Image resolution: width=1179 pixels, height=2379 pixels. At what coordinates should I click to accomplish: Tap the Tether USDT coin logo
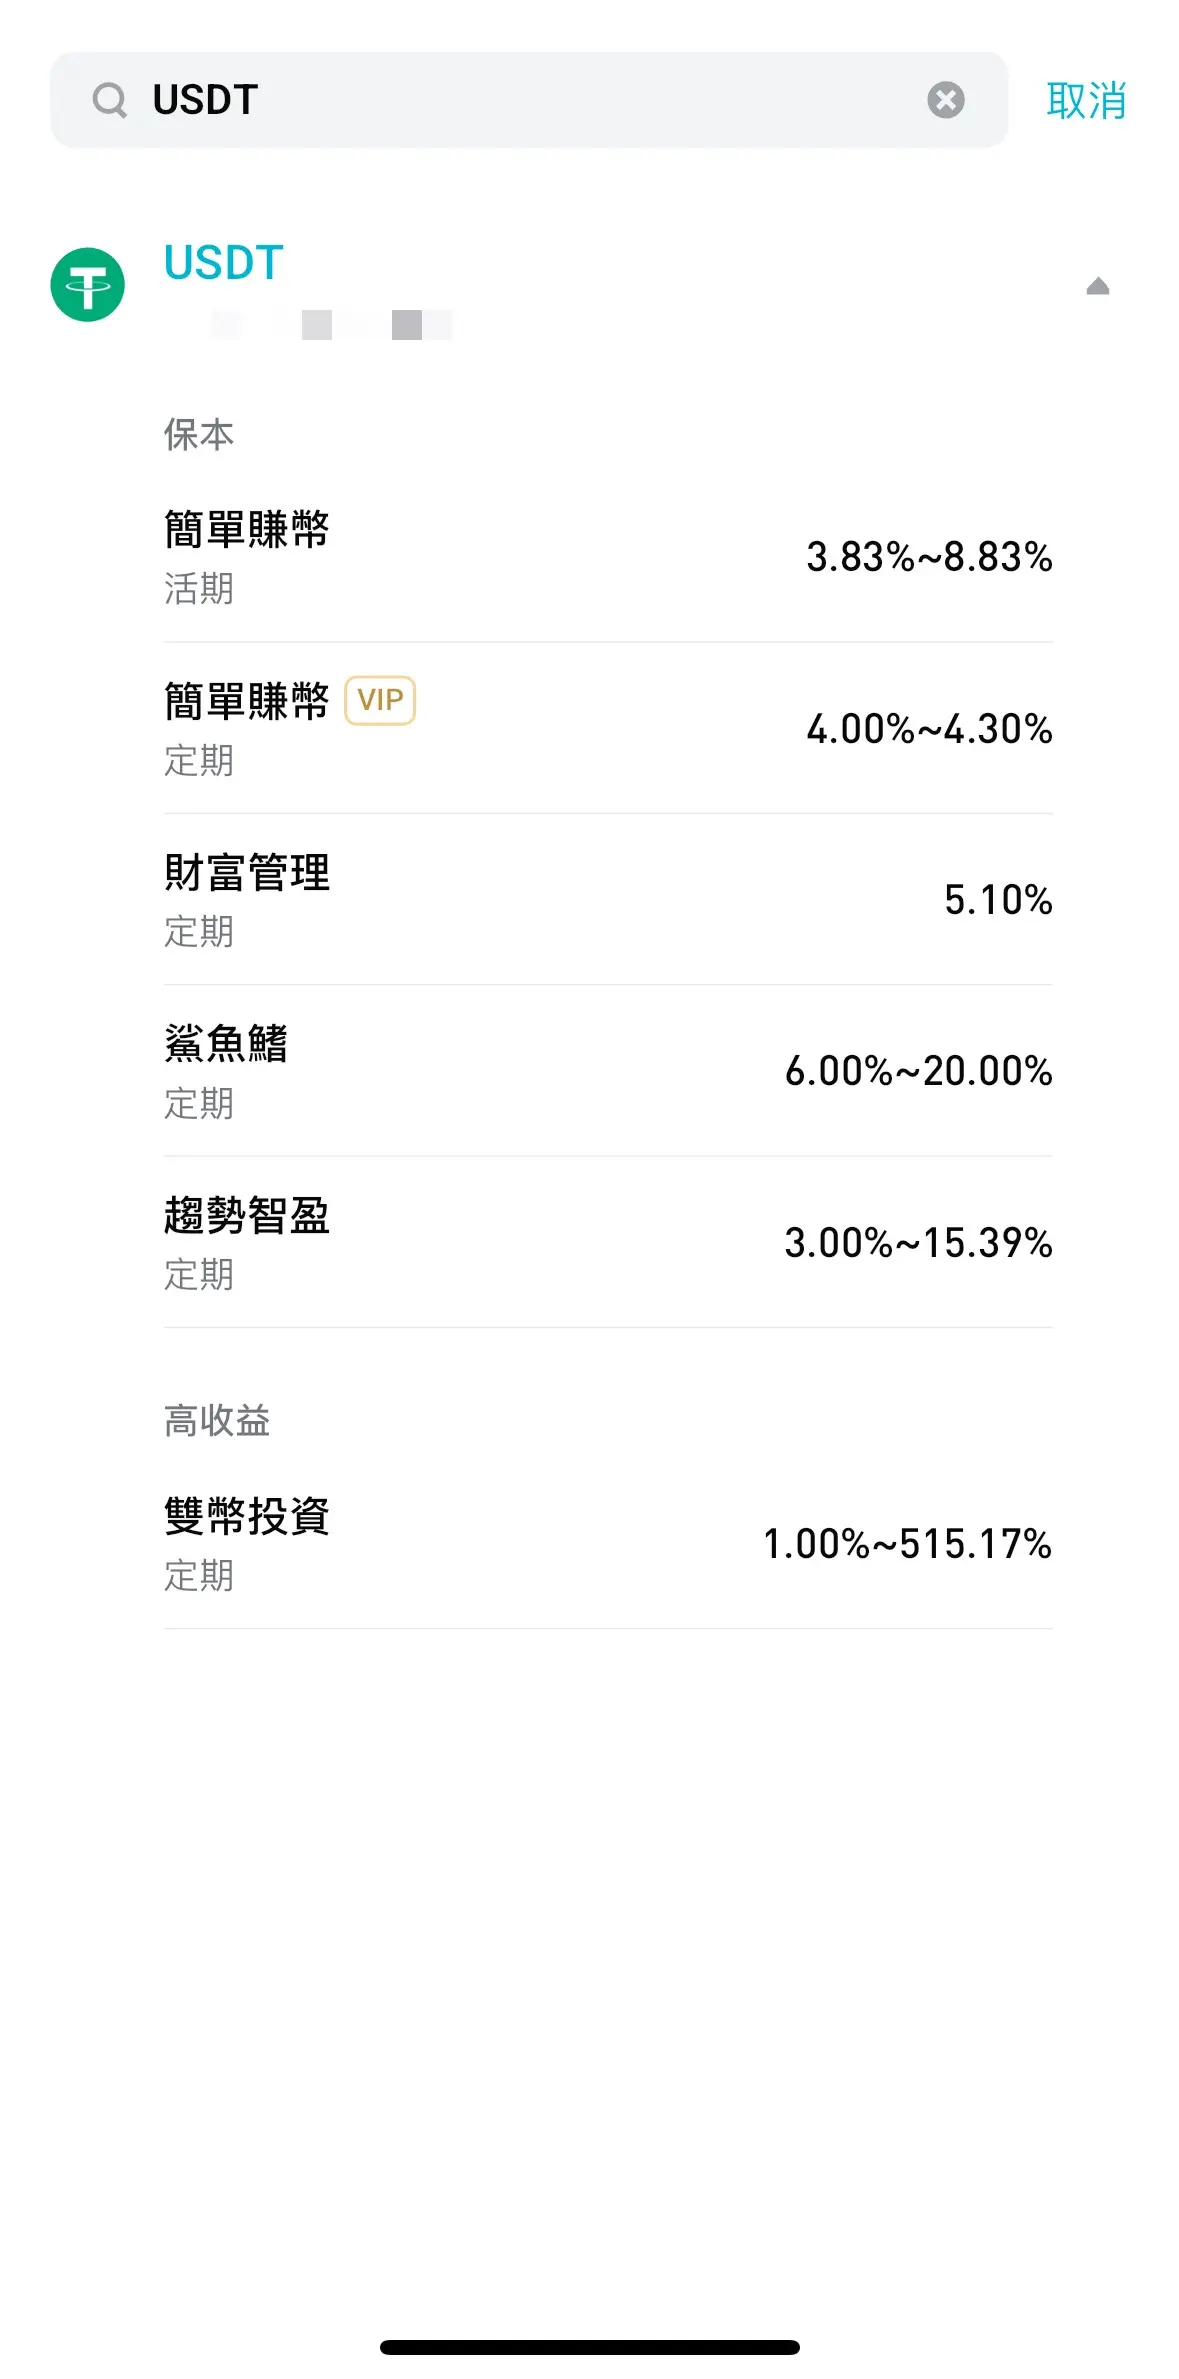point(88,285)
